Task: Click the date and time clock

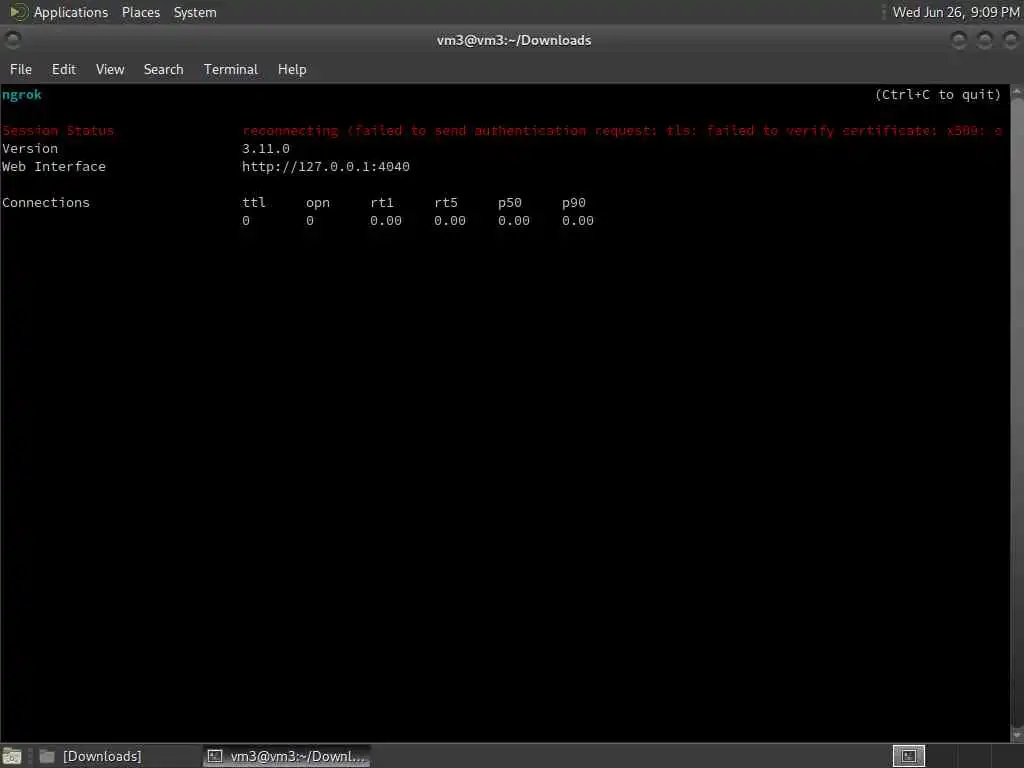Action: 955,12
